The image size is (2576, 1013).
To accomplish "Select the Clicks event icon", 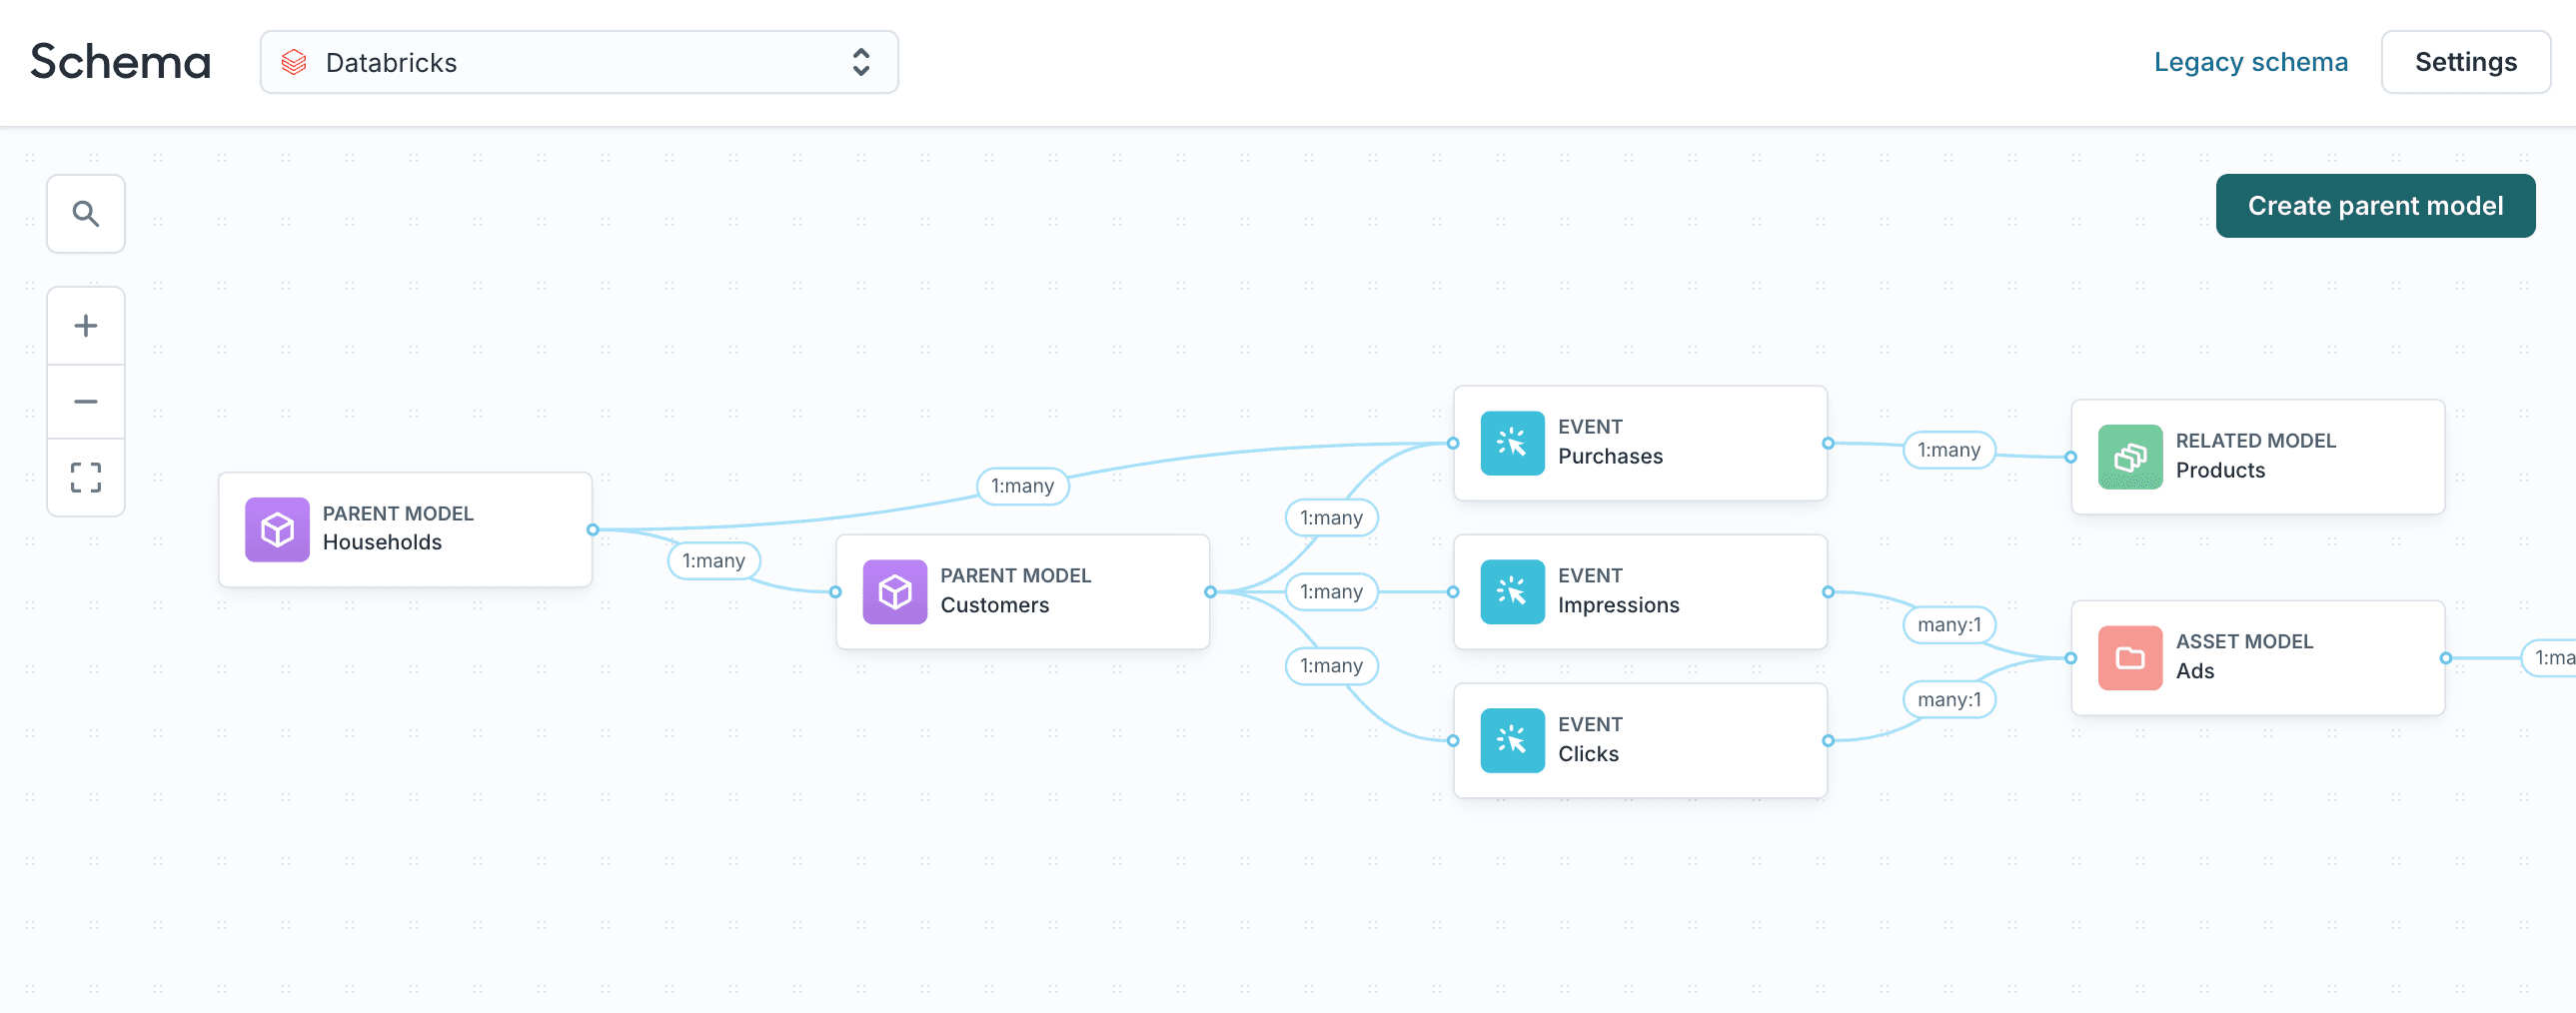I will tap(1512, 740).
